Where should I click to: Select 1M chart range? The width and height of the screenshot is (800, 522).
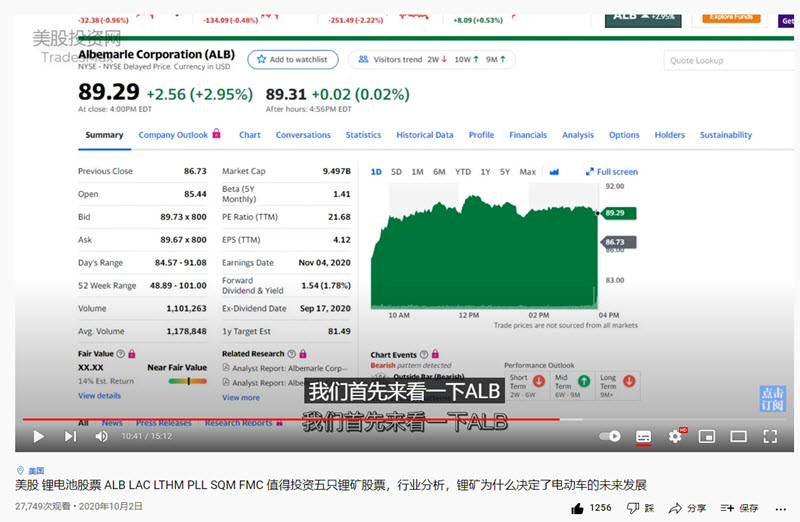coord(417,172)
